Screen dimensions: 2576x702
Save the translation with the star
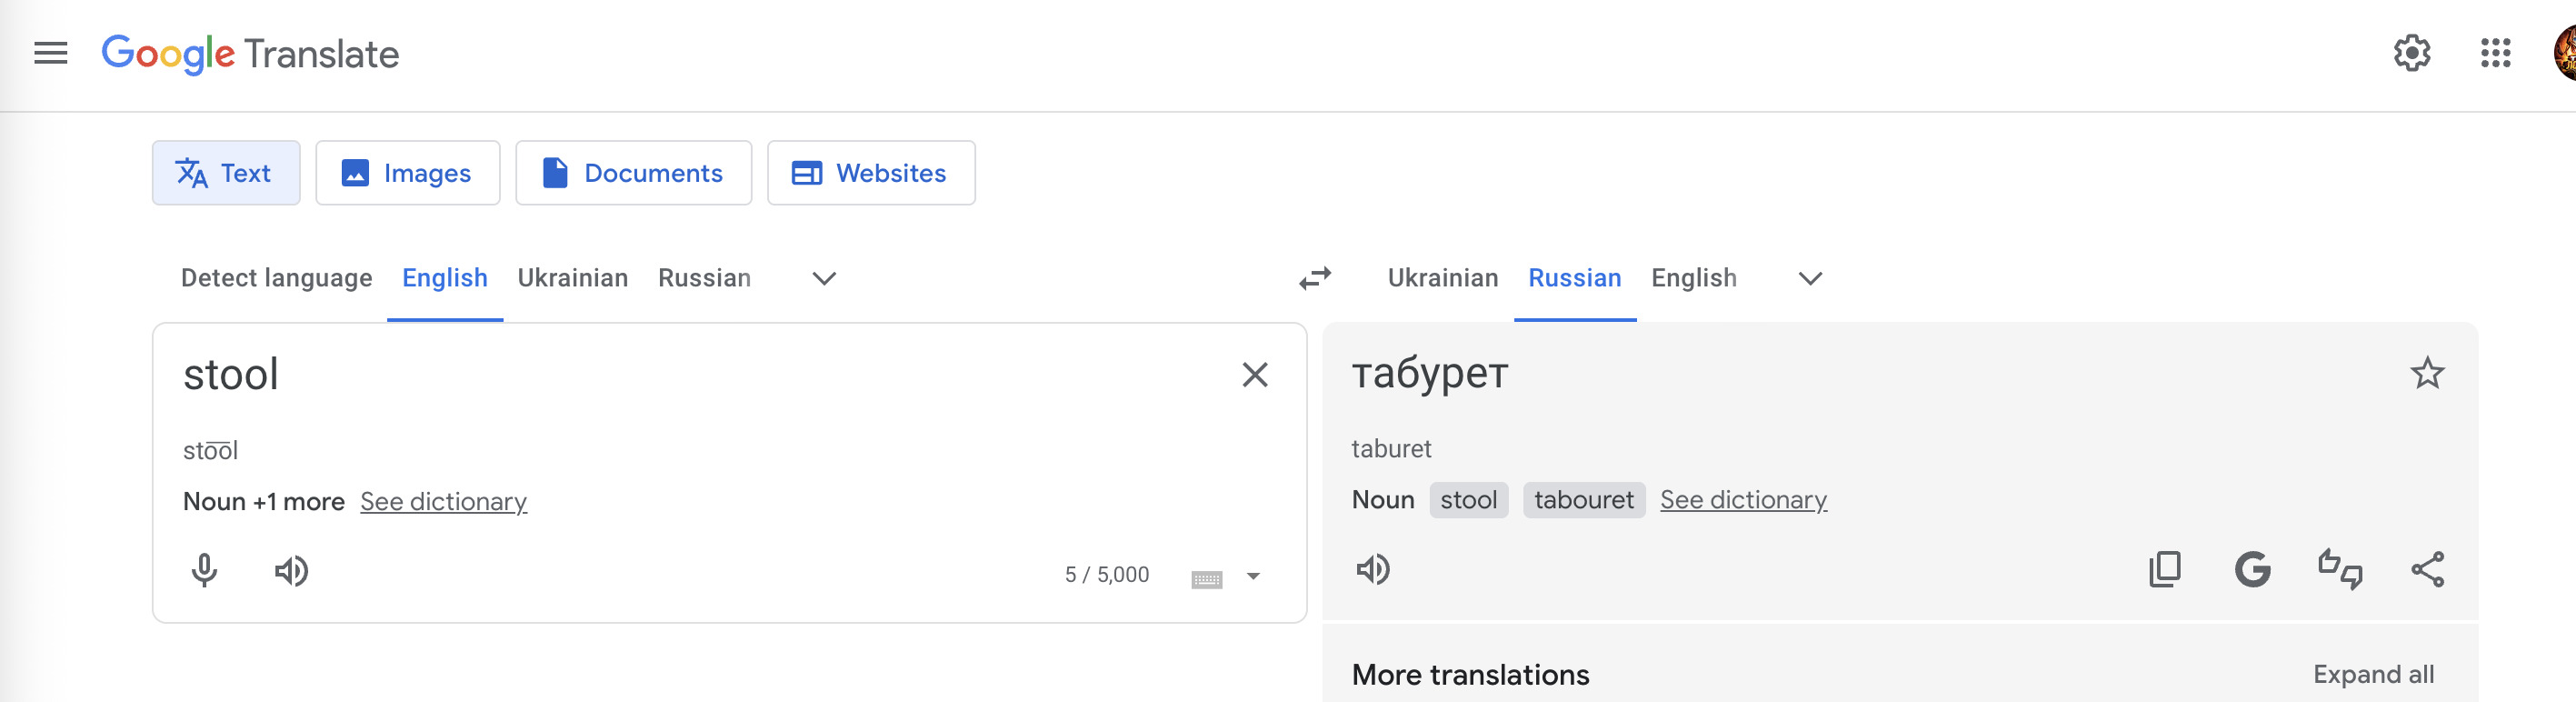click(x=2427, y=373)
